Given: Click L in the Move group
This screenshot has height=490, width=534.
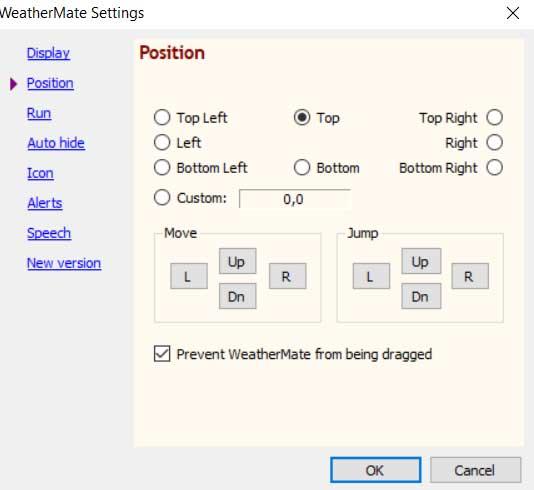Looking at the screenshot, I should [x=189, y=276].
